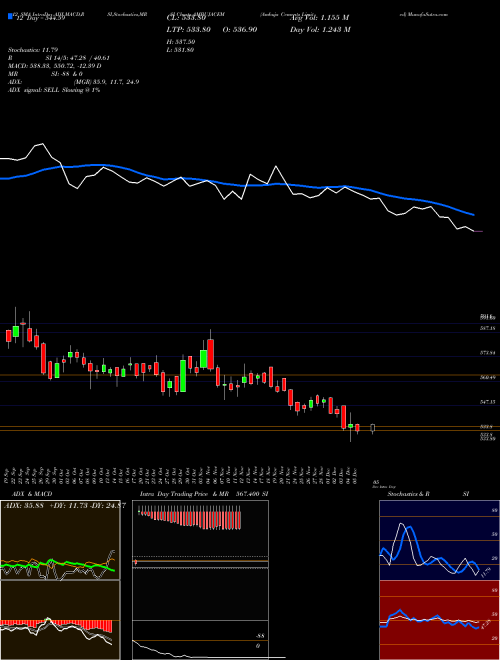Click the 'L: 531.80' low price

(x=181, y=50)
